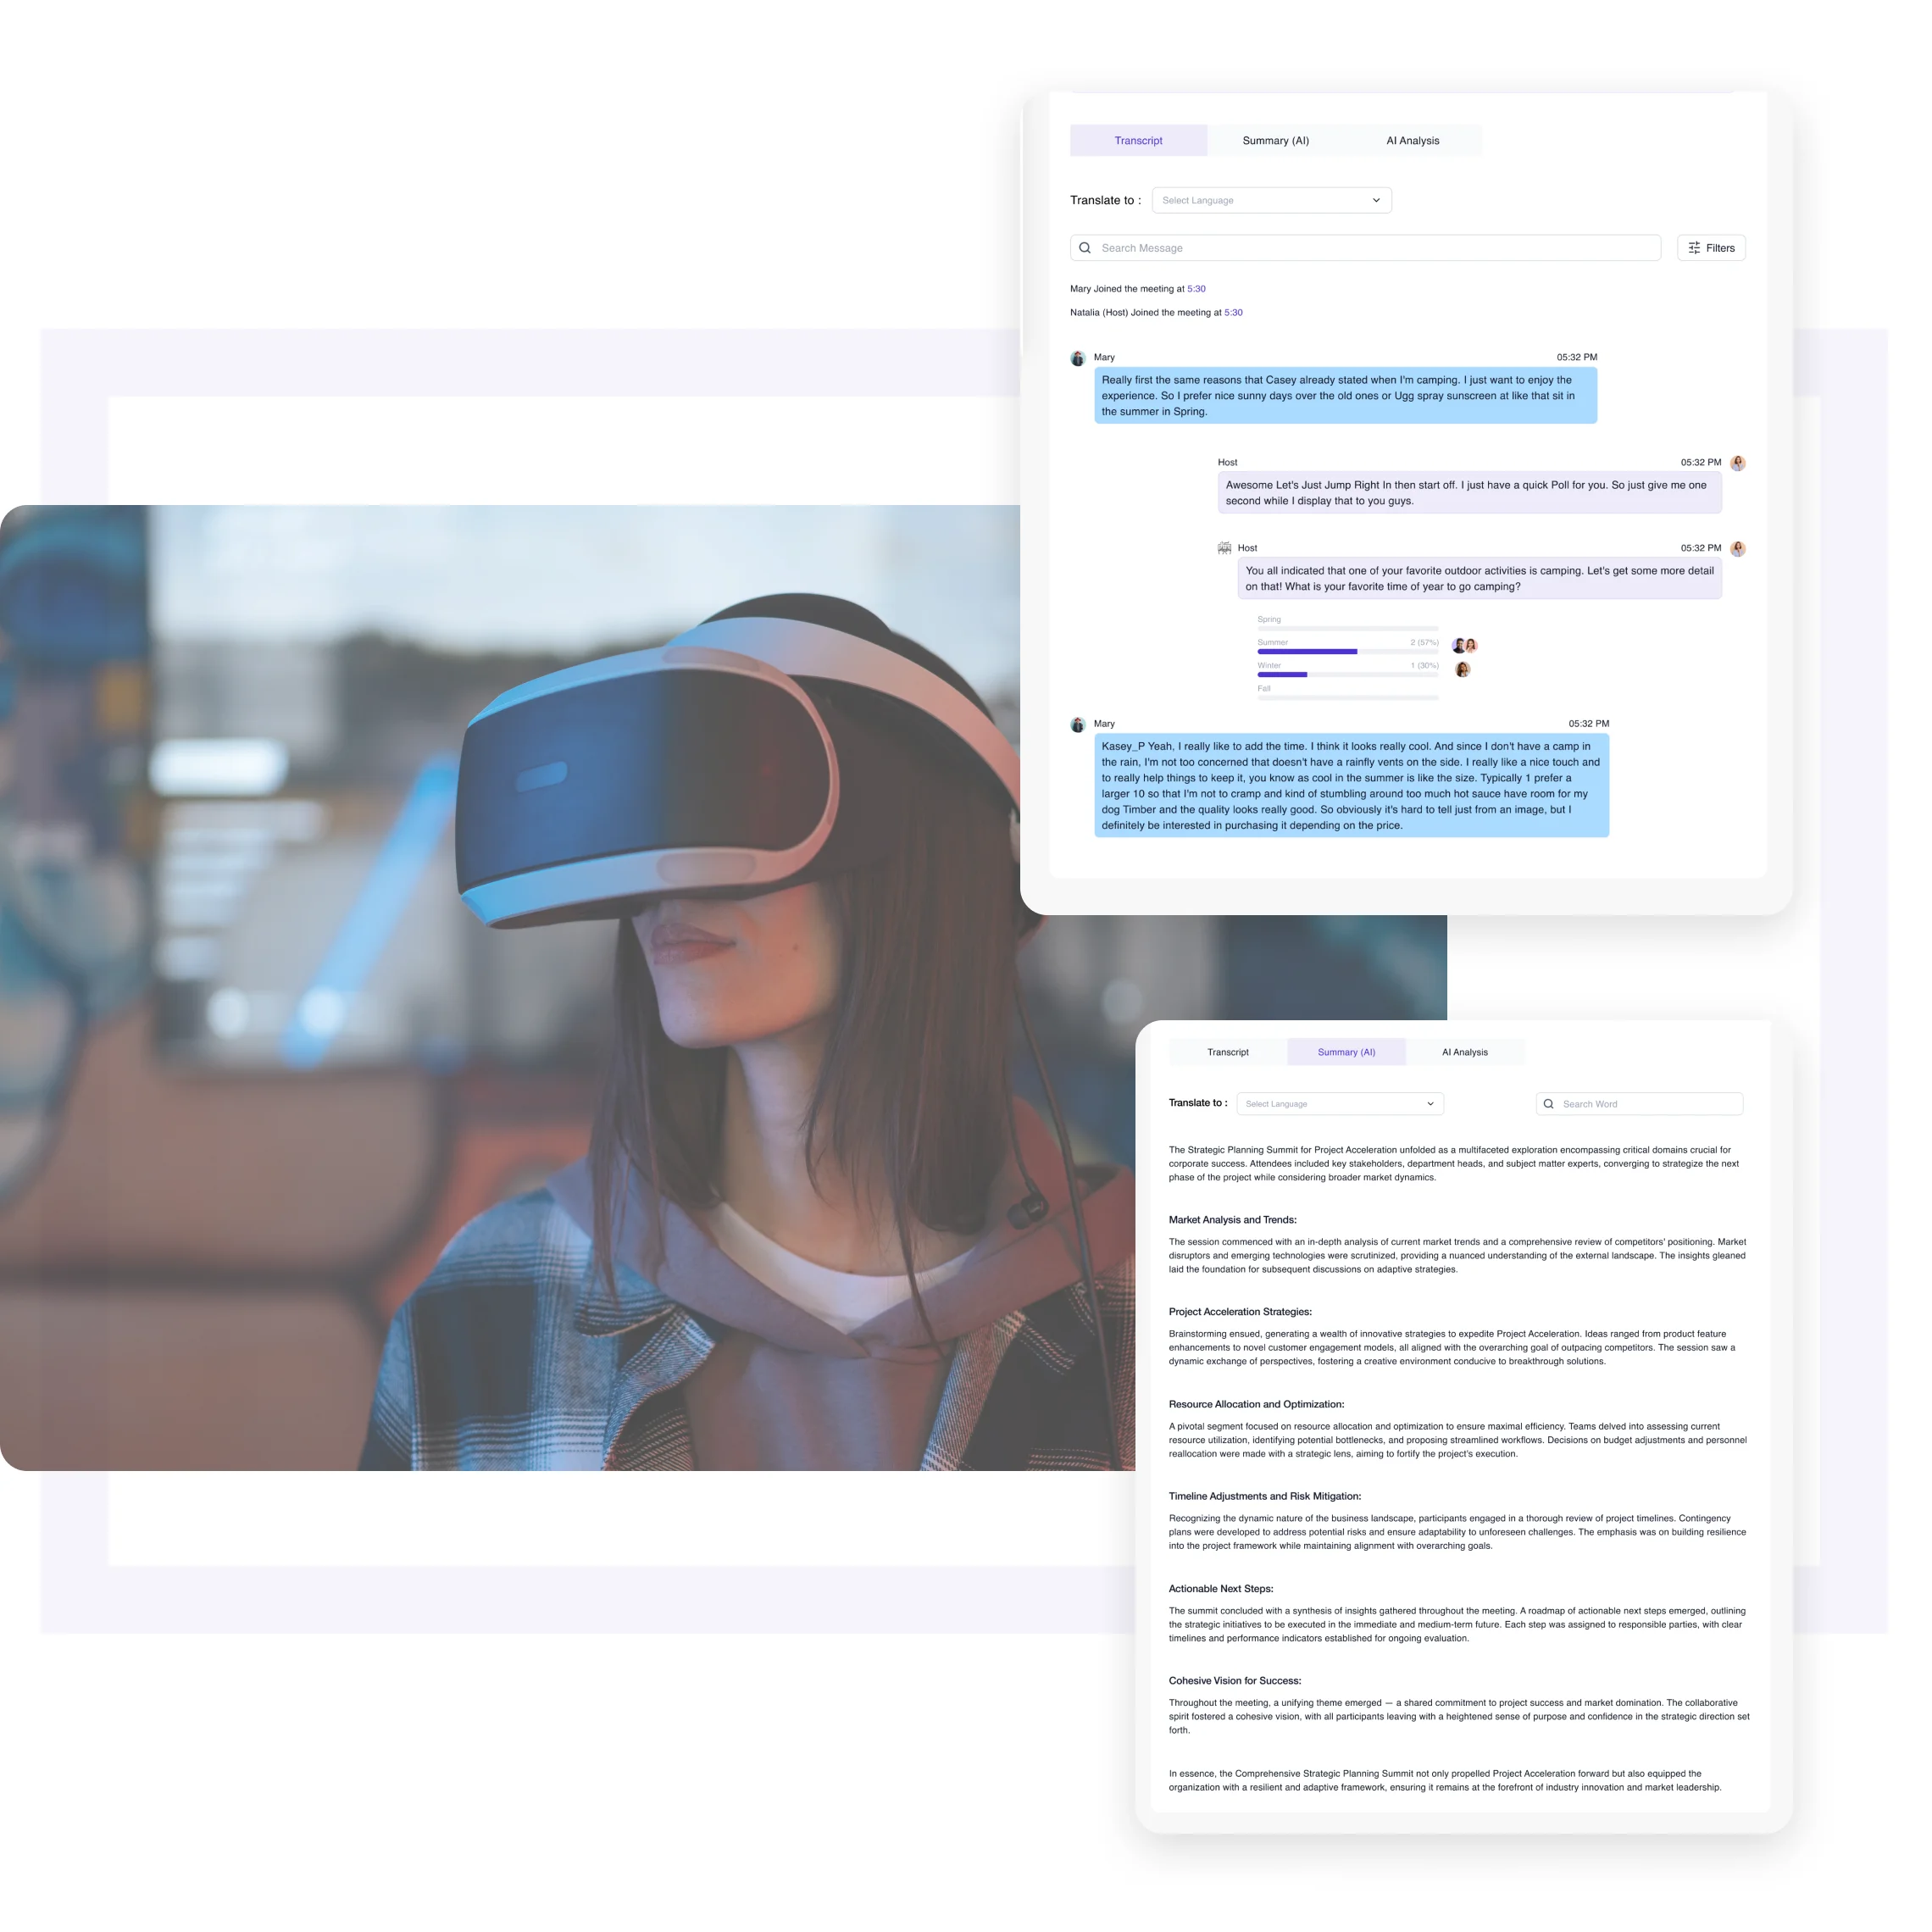Click the Summer poll progress bar
This screenshot has height=1932, width=1932.
1307,651
